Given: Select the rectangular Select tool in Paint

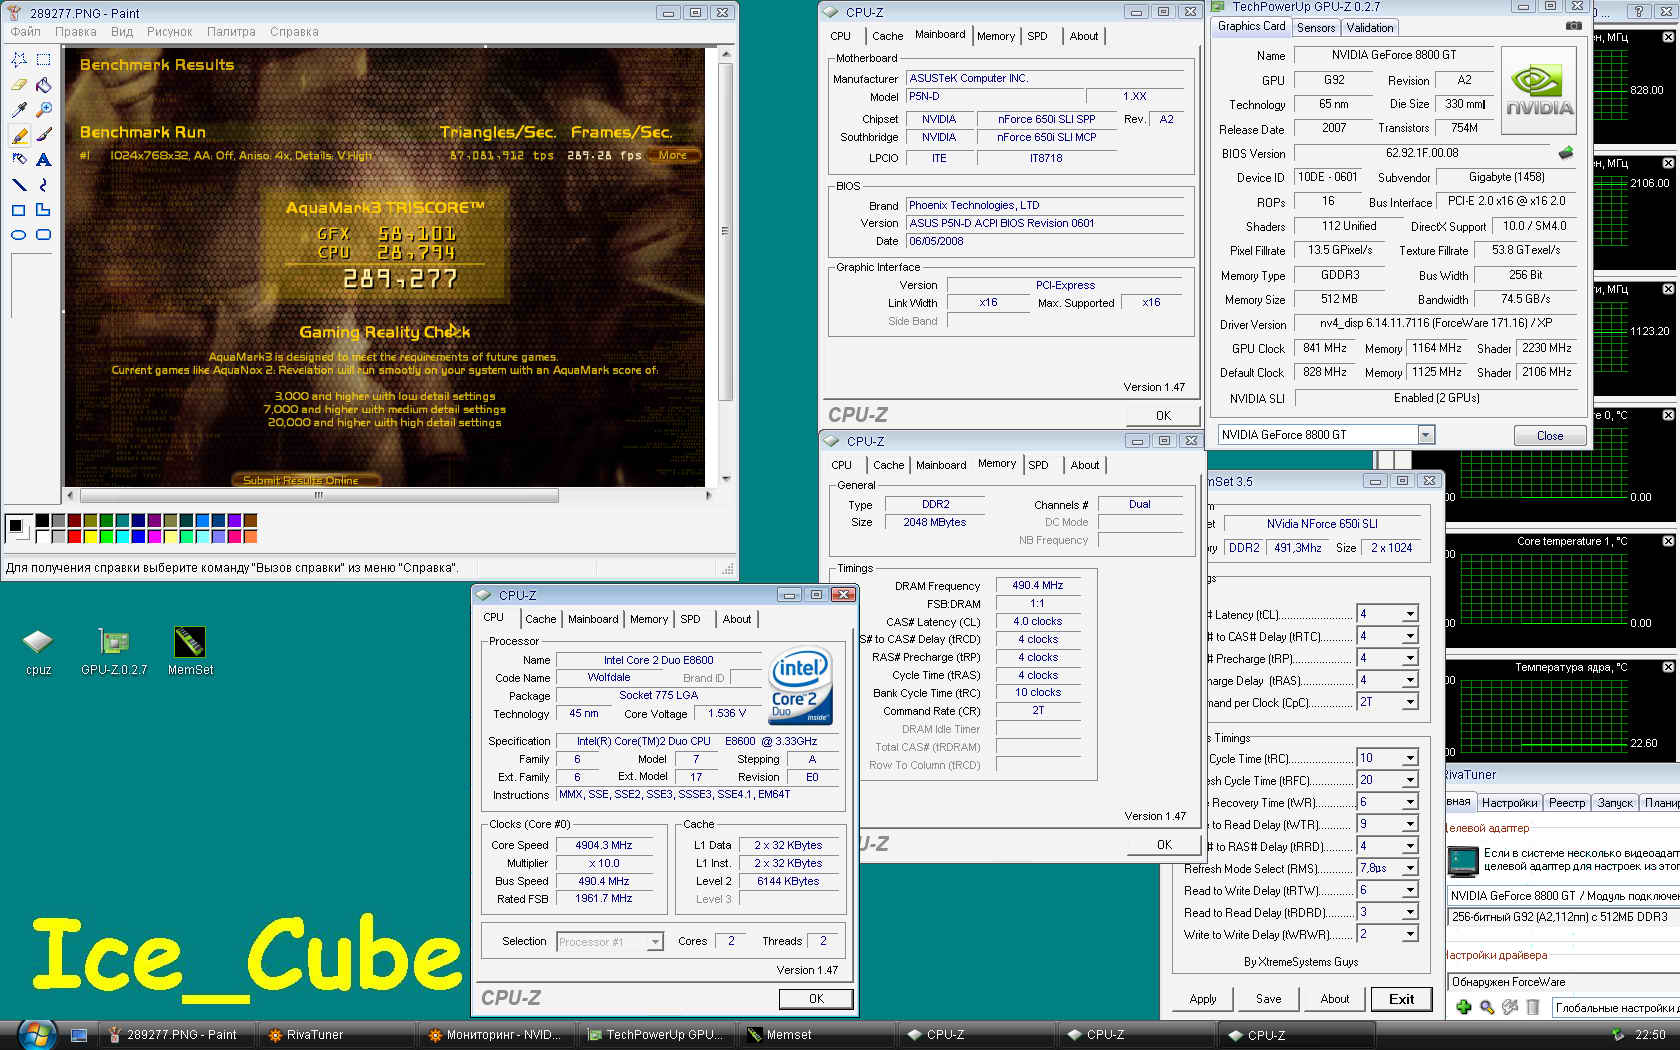Looking at the screenshot, I should pyautogui.click(x=44, y=59).
